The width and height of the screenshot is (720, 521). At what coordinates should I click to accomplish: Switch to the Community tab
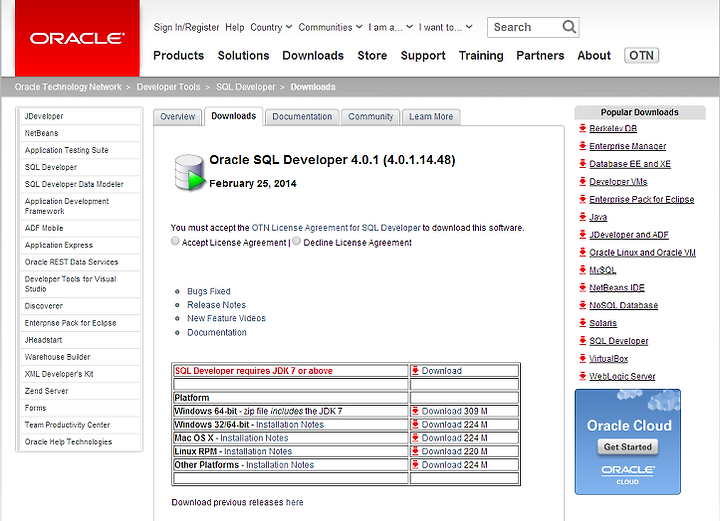371,117
